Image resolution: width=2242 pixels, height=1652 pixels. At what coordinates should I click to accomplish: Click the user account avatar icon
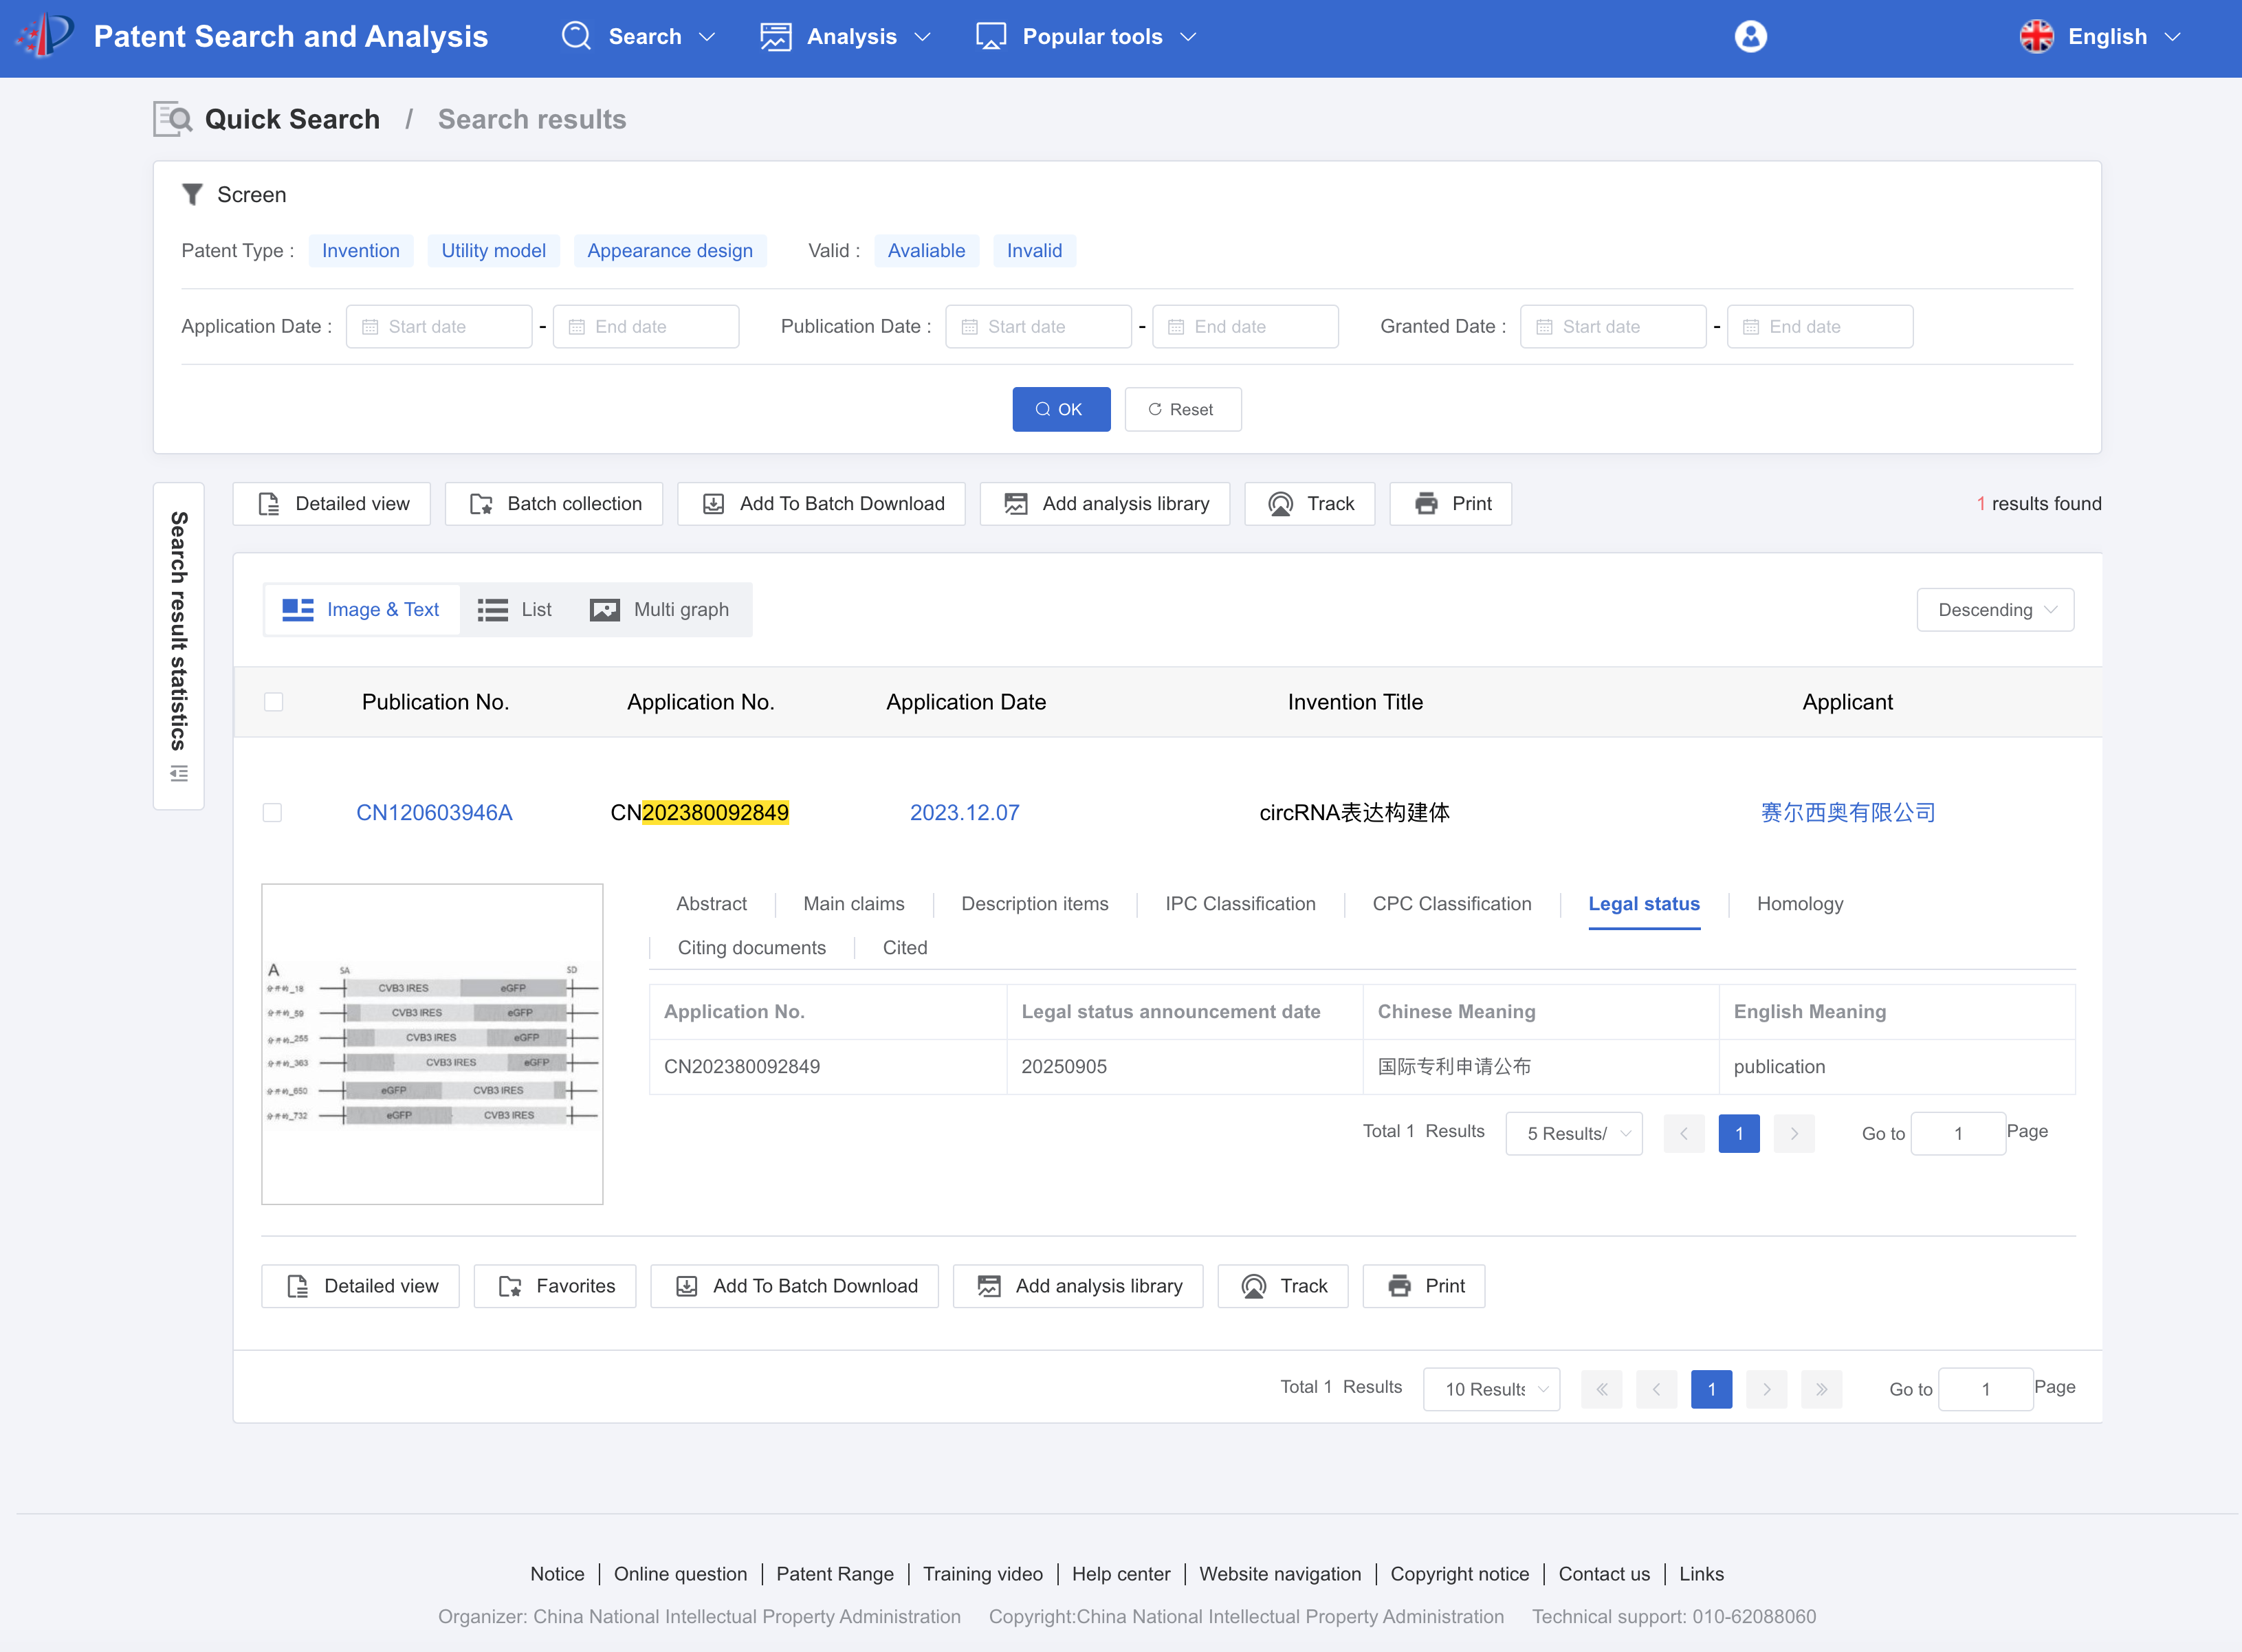1750,37
